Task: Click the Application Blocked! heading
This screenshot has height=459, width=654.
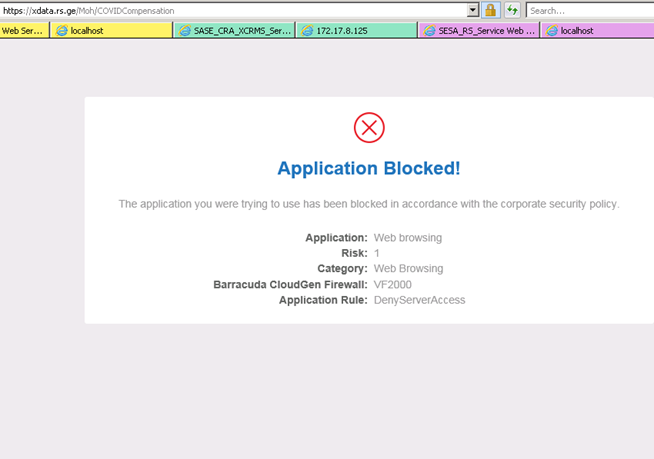Action: [369, 168]
